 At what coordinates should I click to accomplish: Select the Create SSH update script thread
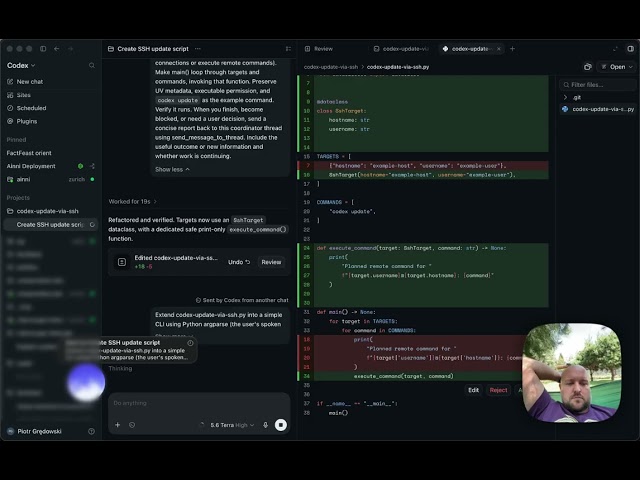coord(51,224)
